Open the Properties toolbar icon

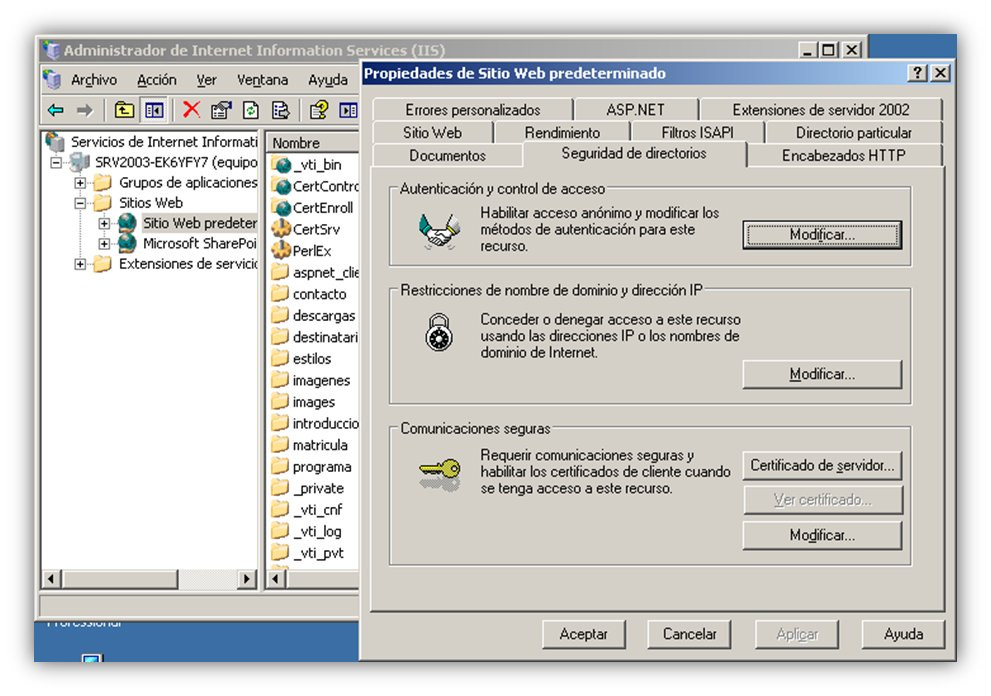(x=221, y=111)
